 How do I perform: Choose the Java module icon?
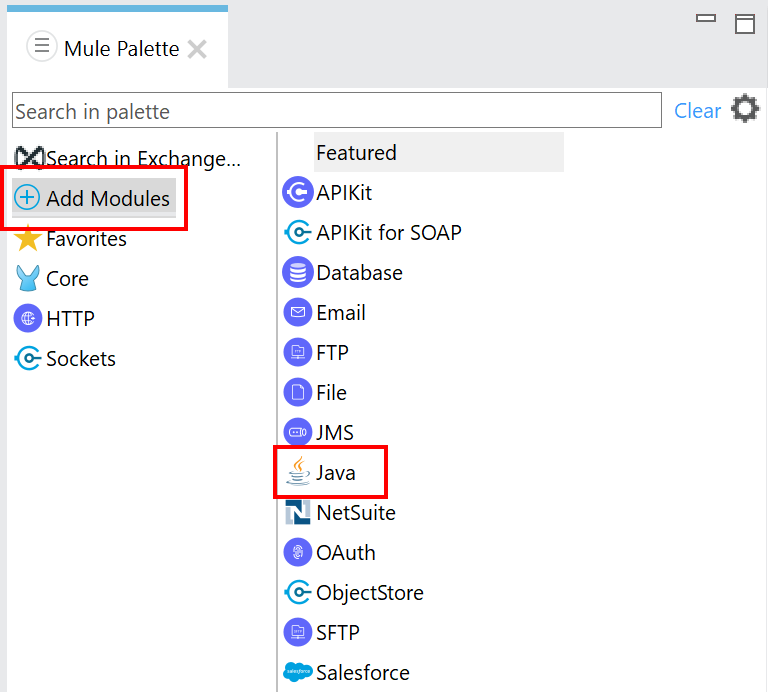point(298,472)
